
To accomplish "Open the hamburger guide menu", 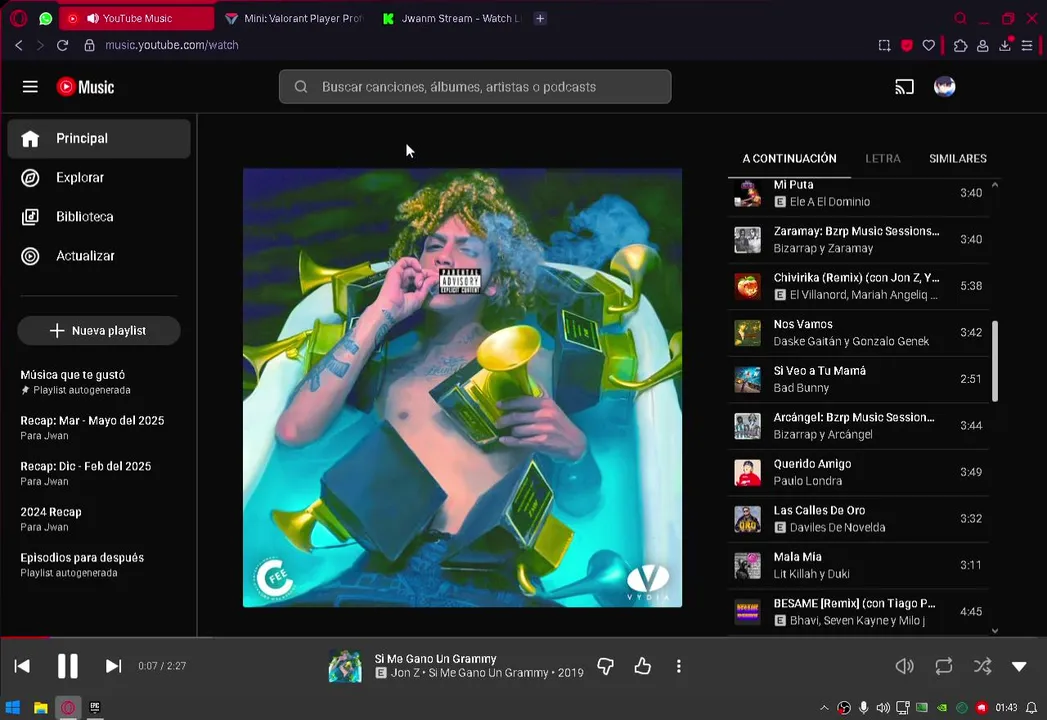I will coord(30,87).
